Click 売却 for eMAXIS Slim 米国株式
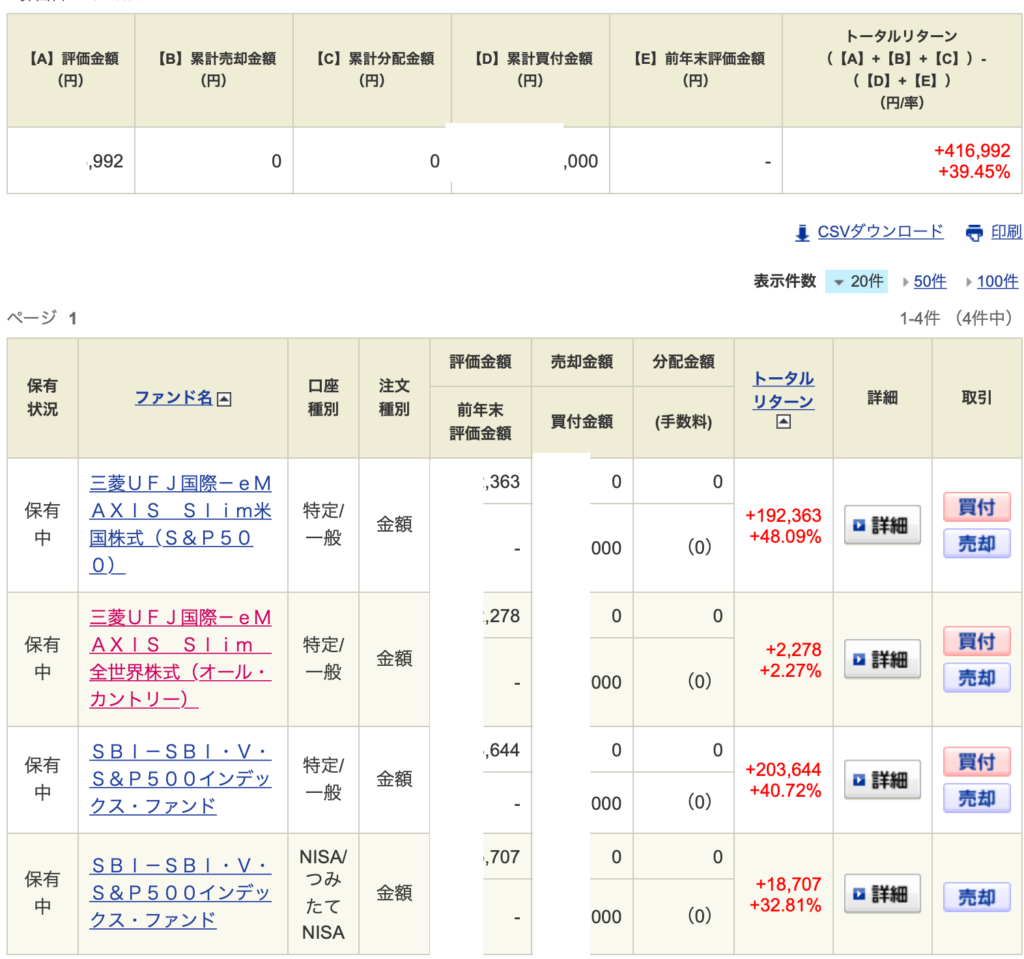Screen dimensions: 1024x959 (x=976, y=544)
